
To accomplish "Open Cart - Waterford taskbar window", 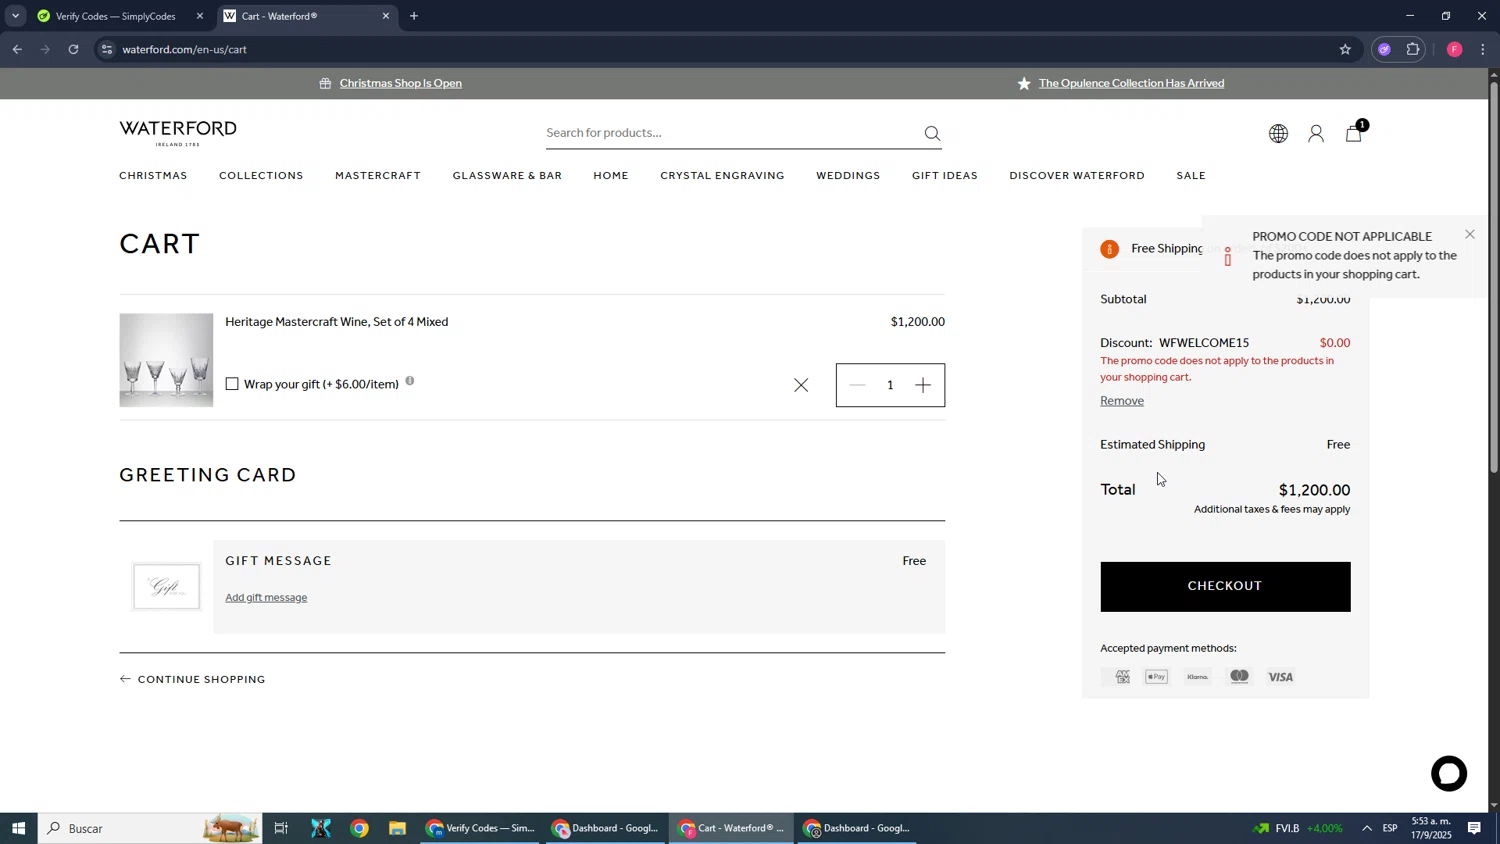I will click(x=733, y=828).
